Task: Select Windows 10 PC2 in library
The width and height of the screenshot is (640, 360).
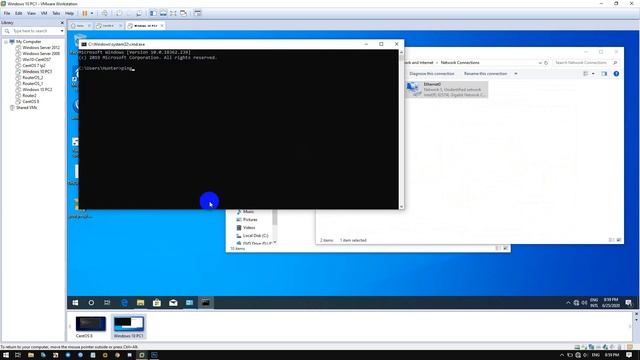Action: click(x=37, y=89)
